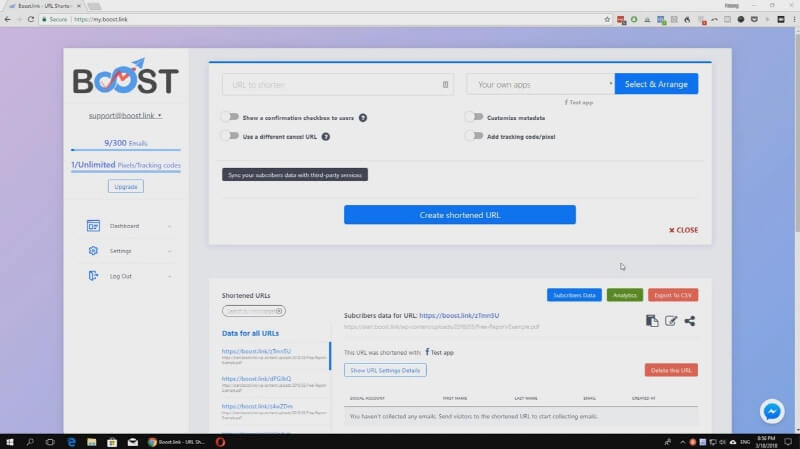Screen dimensions: 800x449
Task: Click the Boost logo
Action: coord(126,77)
